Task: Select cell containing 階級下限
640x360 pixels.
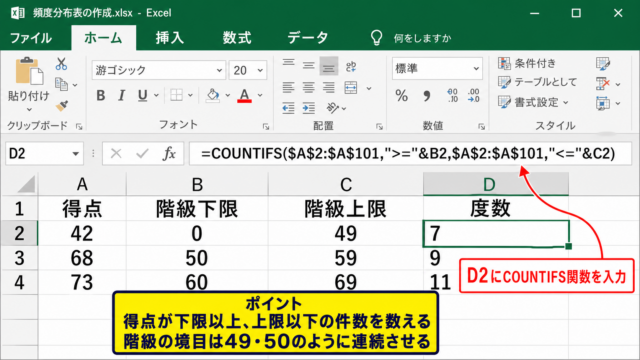Action: point(197,209)
